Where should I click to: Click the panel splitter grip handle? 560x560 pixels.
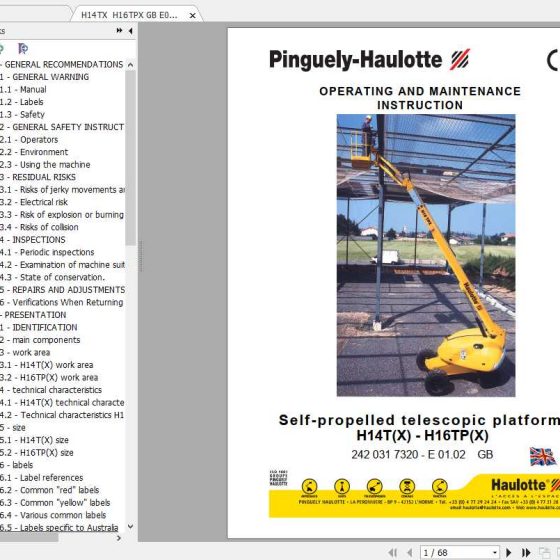(141, 256)
